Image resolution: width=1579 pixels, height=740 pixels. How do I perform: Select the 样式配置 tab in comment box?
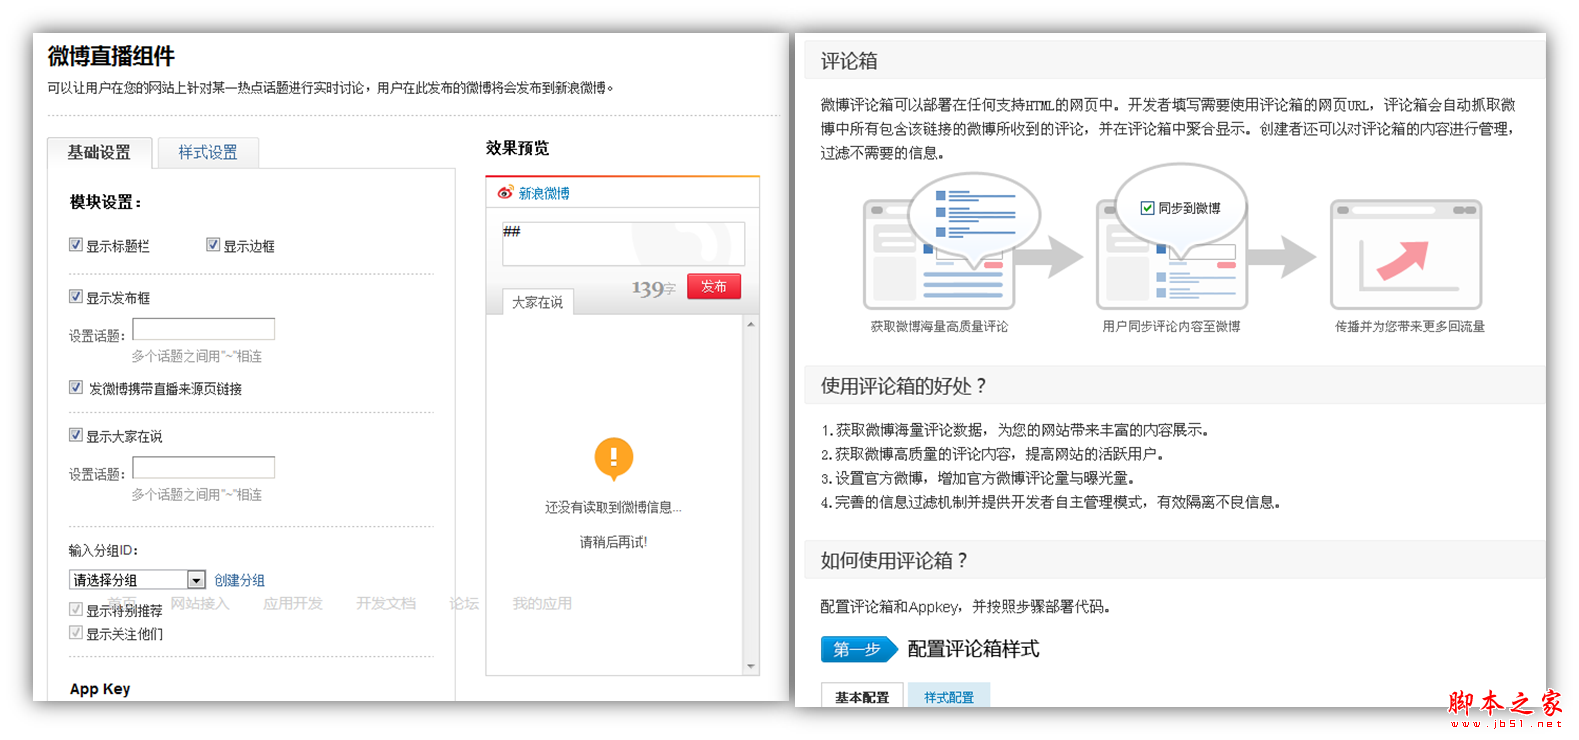pos(948,697)
